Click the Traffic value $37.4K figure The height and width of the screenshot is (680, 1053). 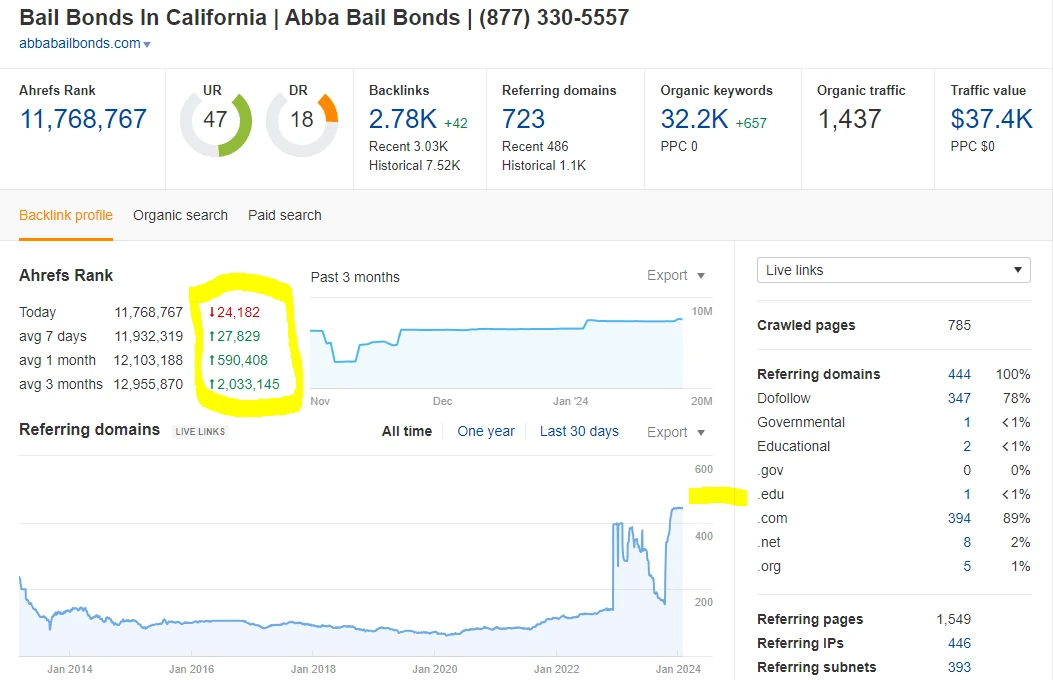[x=991, y=119]
